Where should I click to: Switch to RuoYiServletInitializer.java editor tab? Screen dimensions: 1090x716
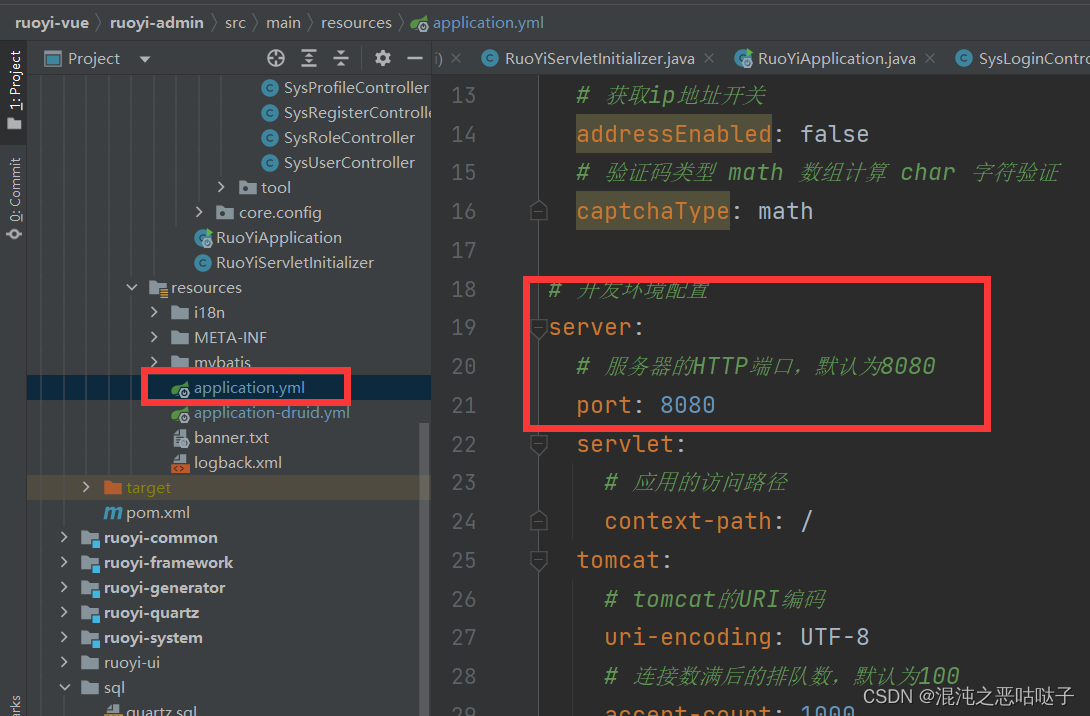tap(599, 58)
